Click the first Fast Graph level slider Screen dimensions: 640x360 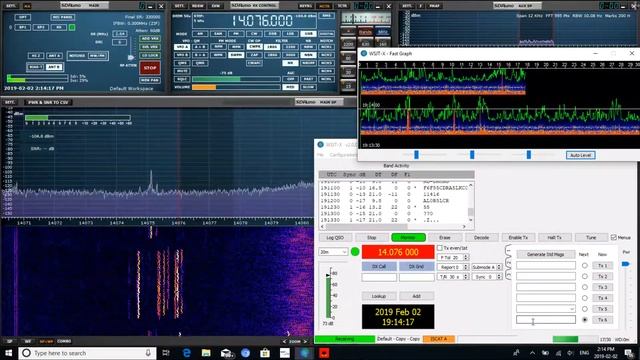[x=416, y=155]
